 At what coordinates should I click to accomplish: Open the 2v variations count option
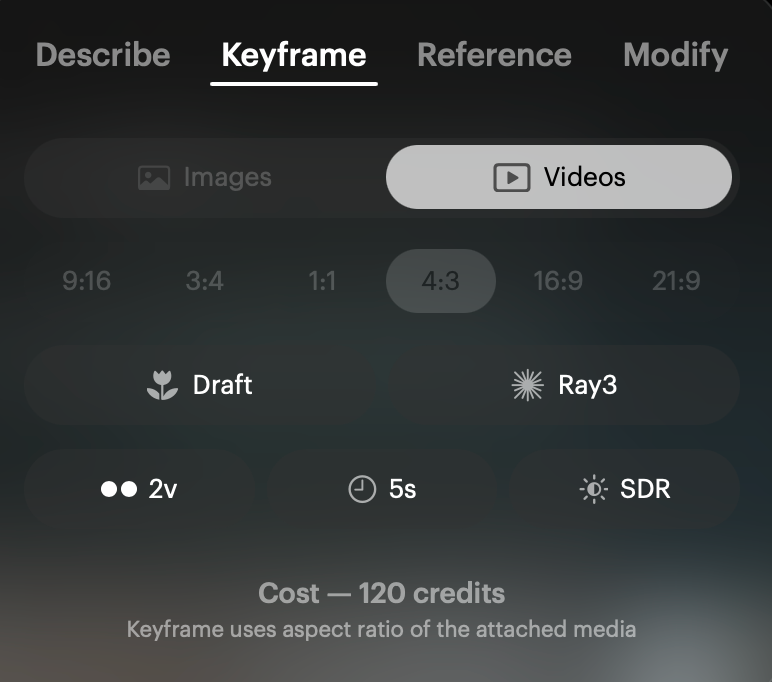(139, 489)
